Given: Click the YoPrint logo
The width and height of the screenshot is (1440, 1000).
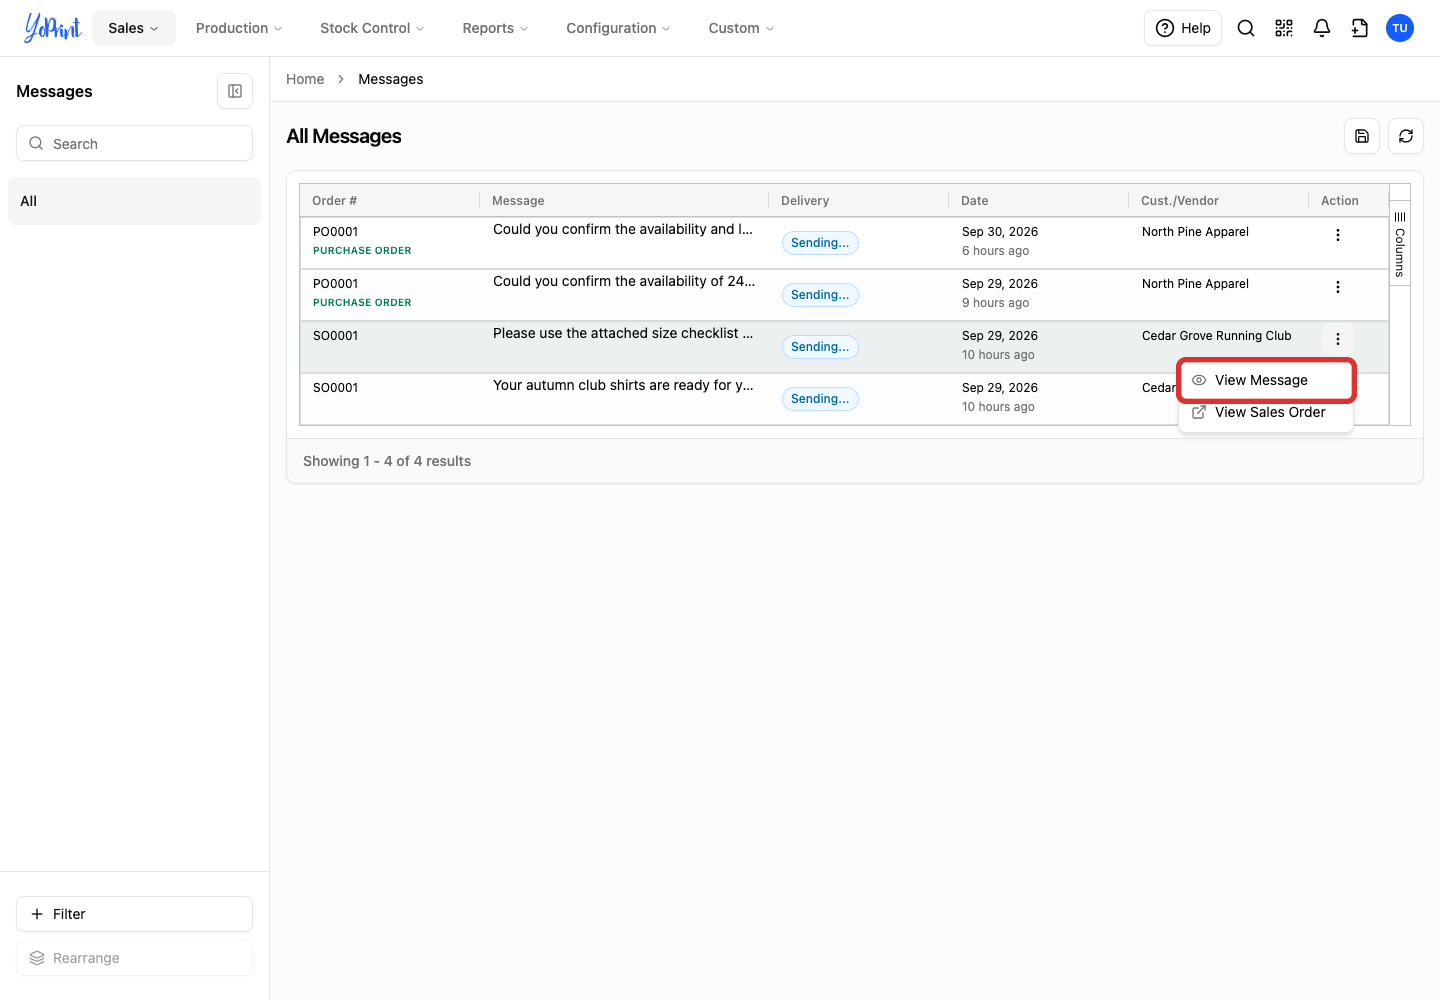Looking at the screenshot, I should tap(52, 28).
